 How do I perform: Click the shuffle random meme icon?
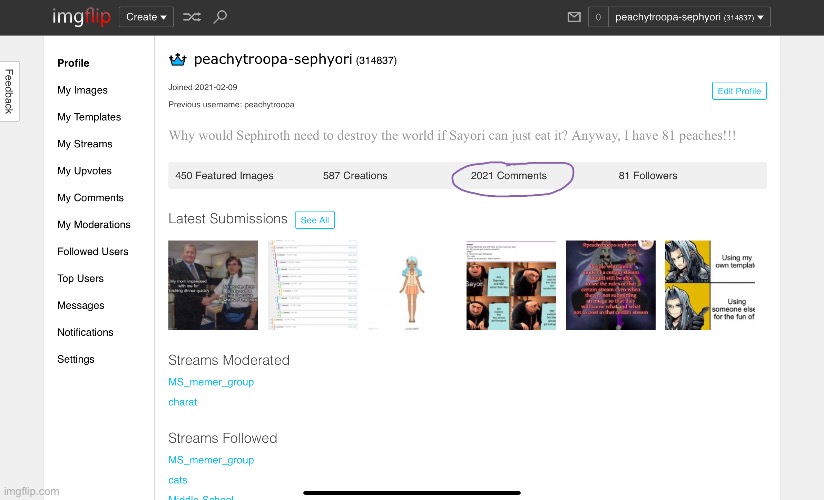[191, 17]
